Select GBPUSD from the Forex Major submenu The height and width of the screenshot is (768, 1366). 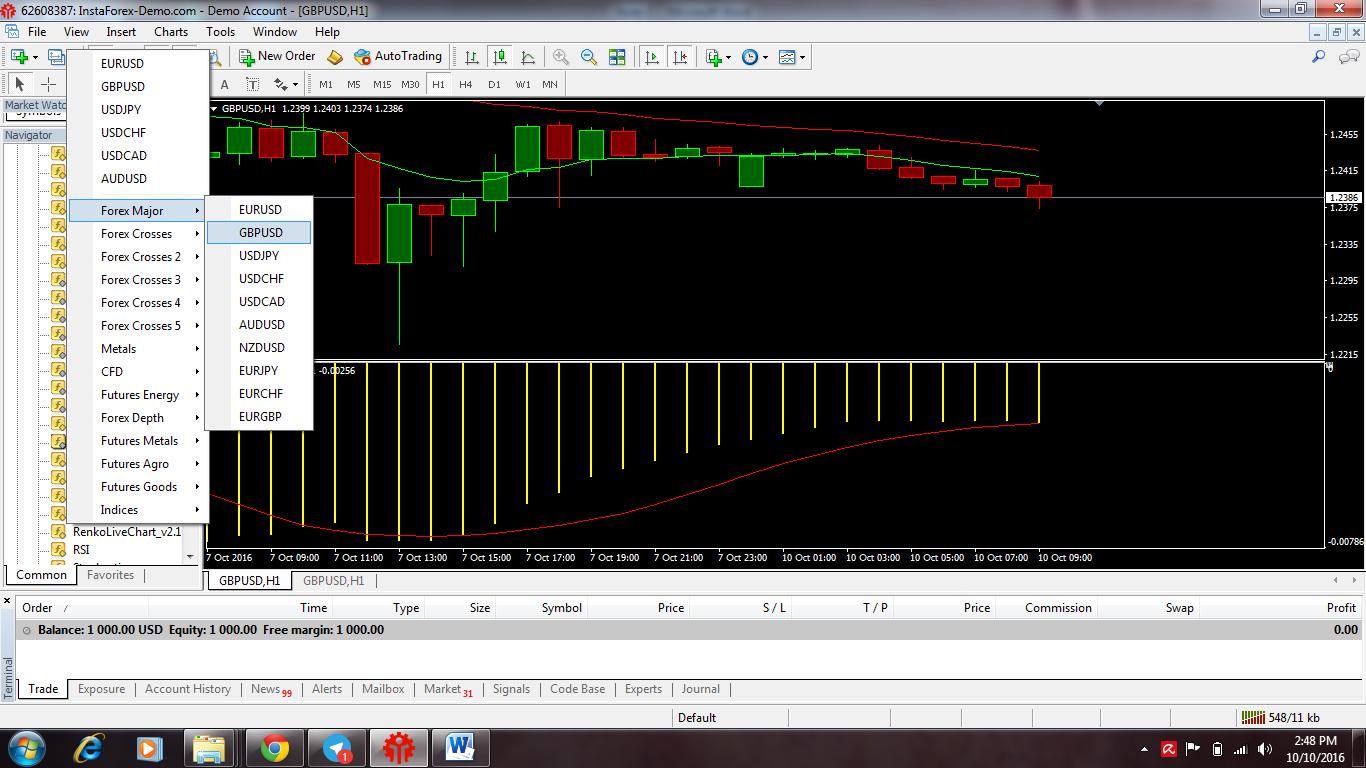click(x=260, y=232)
